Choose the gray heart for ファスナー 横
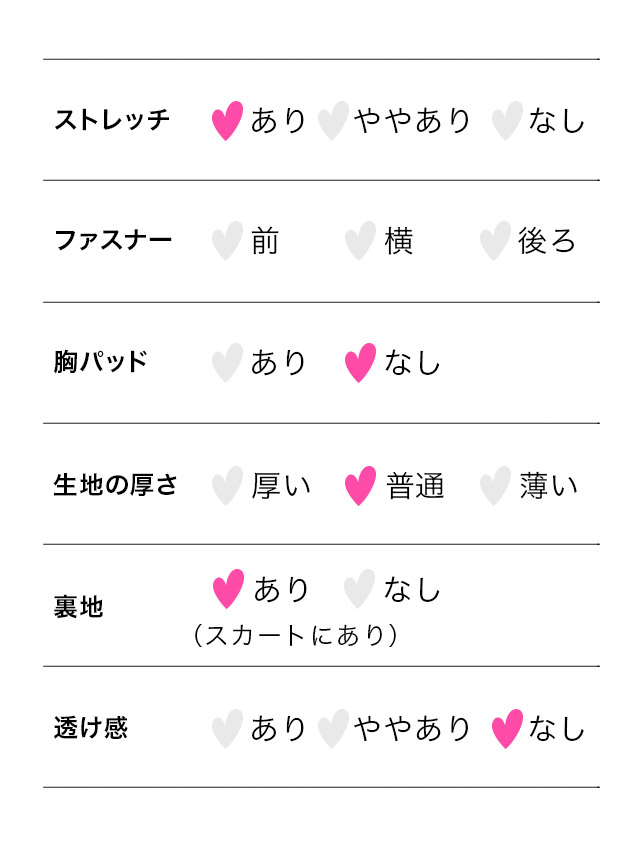Image resolution: width=640 pixels, height=854 pixels. click(x=360, y=241)
